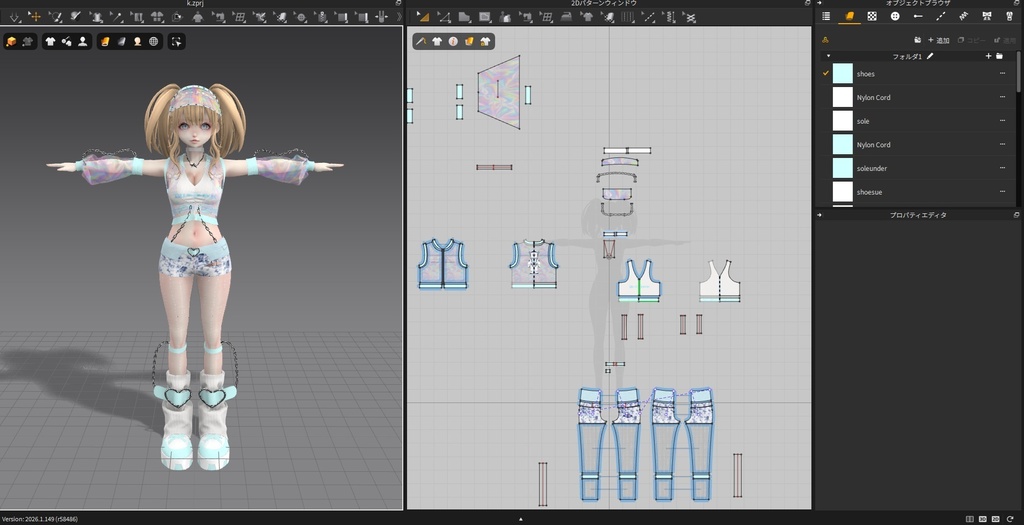The height and width of the screenshot is (525, 1024).
Task: Collapse プロパティエディタ panel using its left arrow
Action: tap(820, 215)
